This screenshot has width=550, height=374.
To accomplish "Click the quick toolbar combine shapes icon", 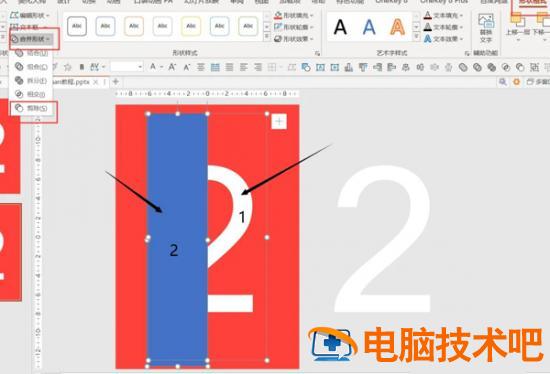I will [x=477, y=67].
